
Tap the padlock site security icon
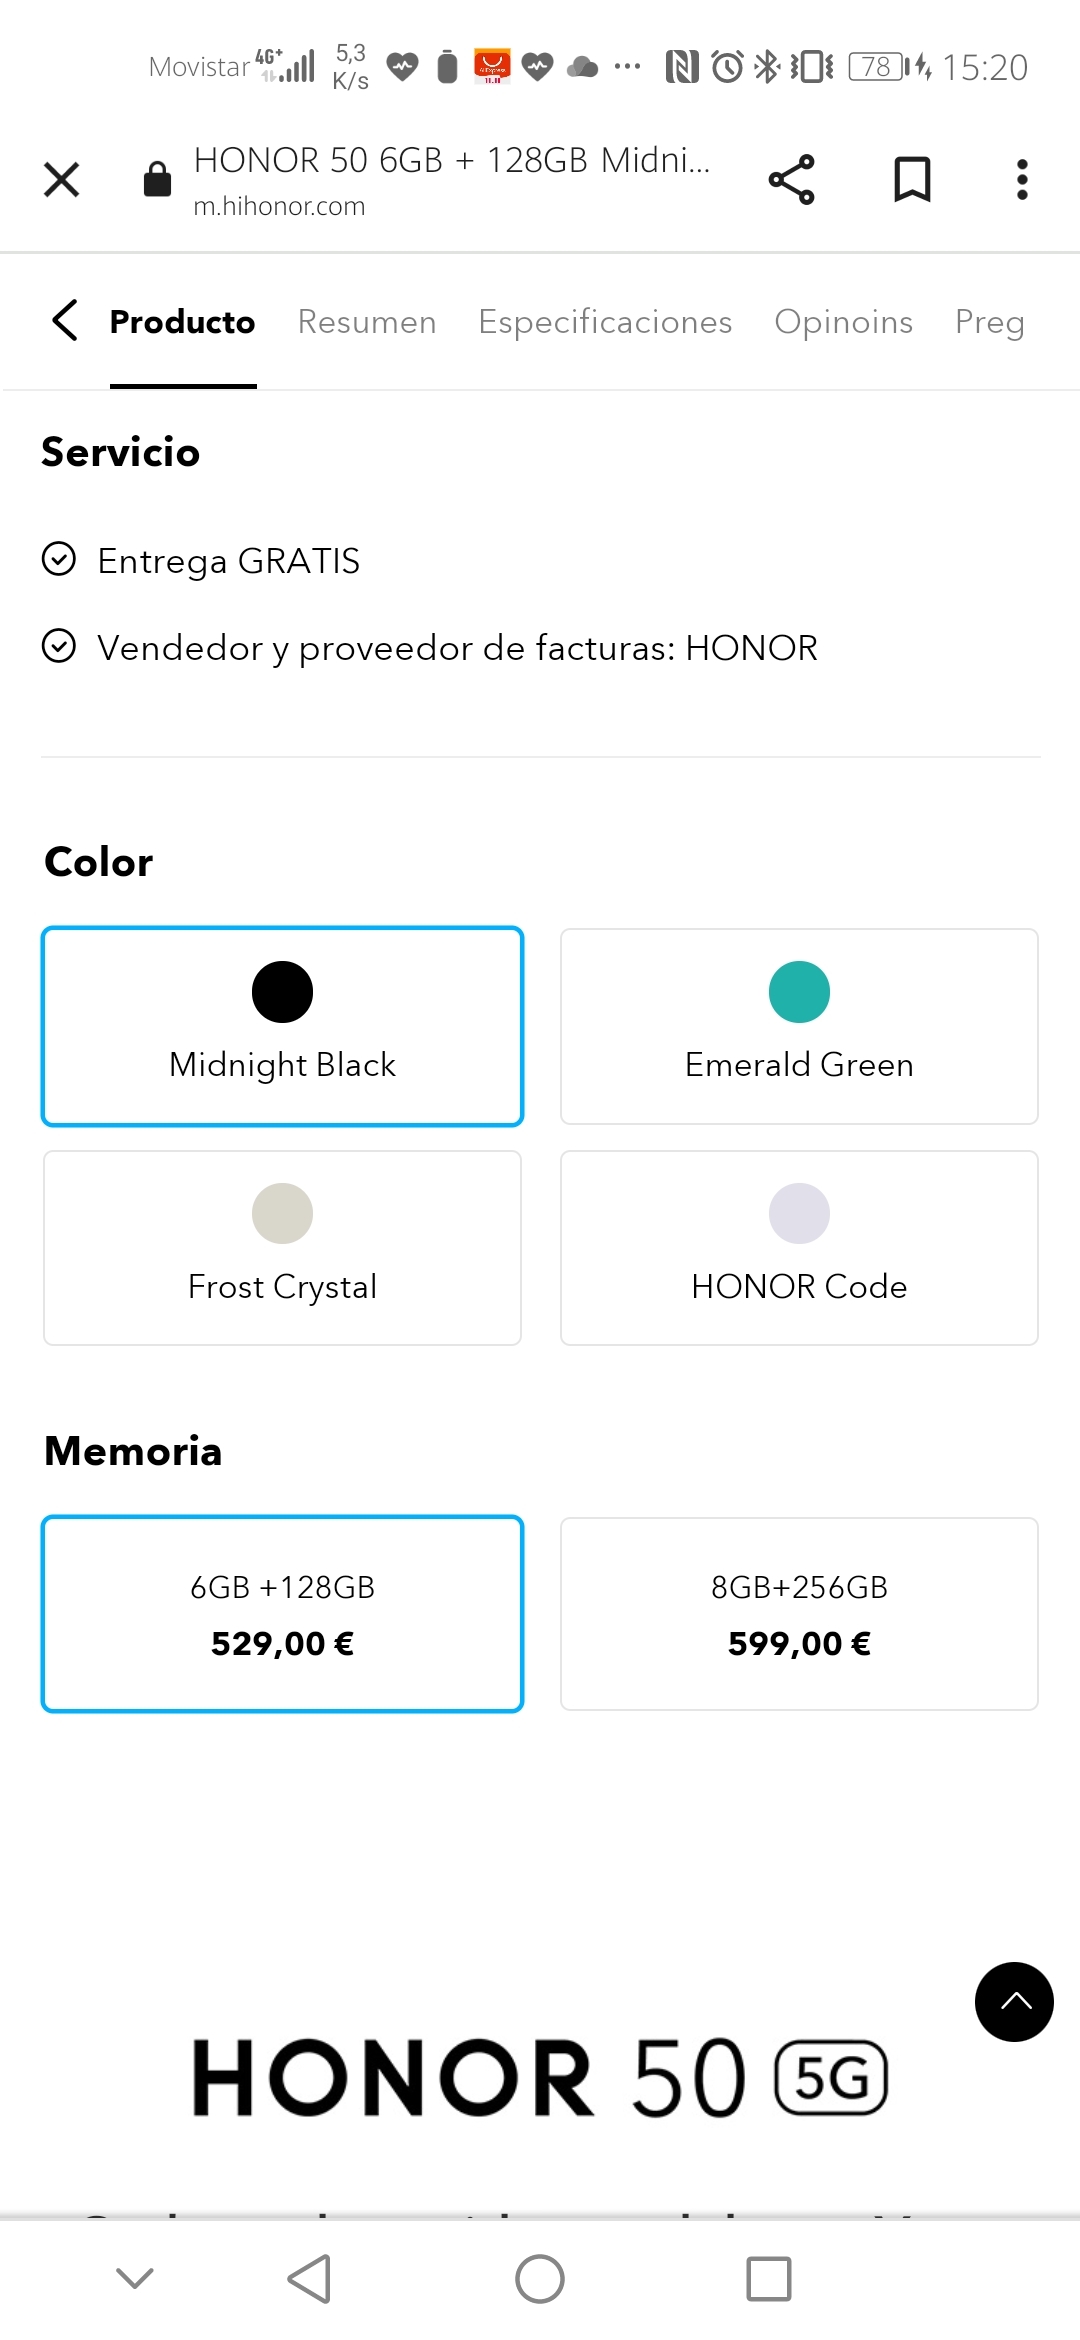click(x=157, y=180)
